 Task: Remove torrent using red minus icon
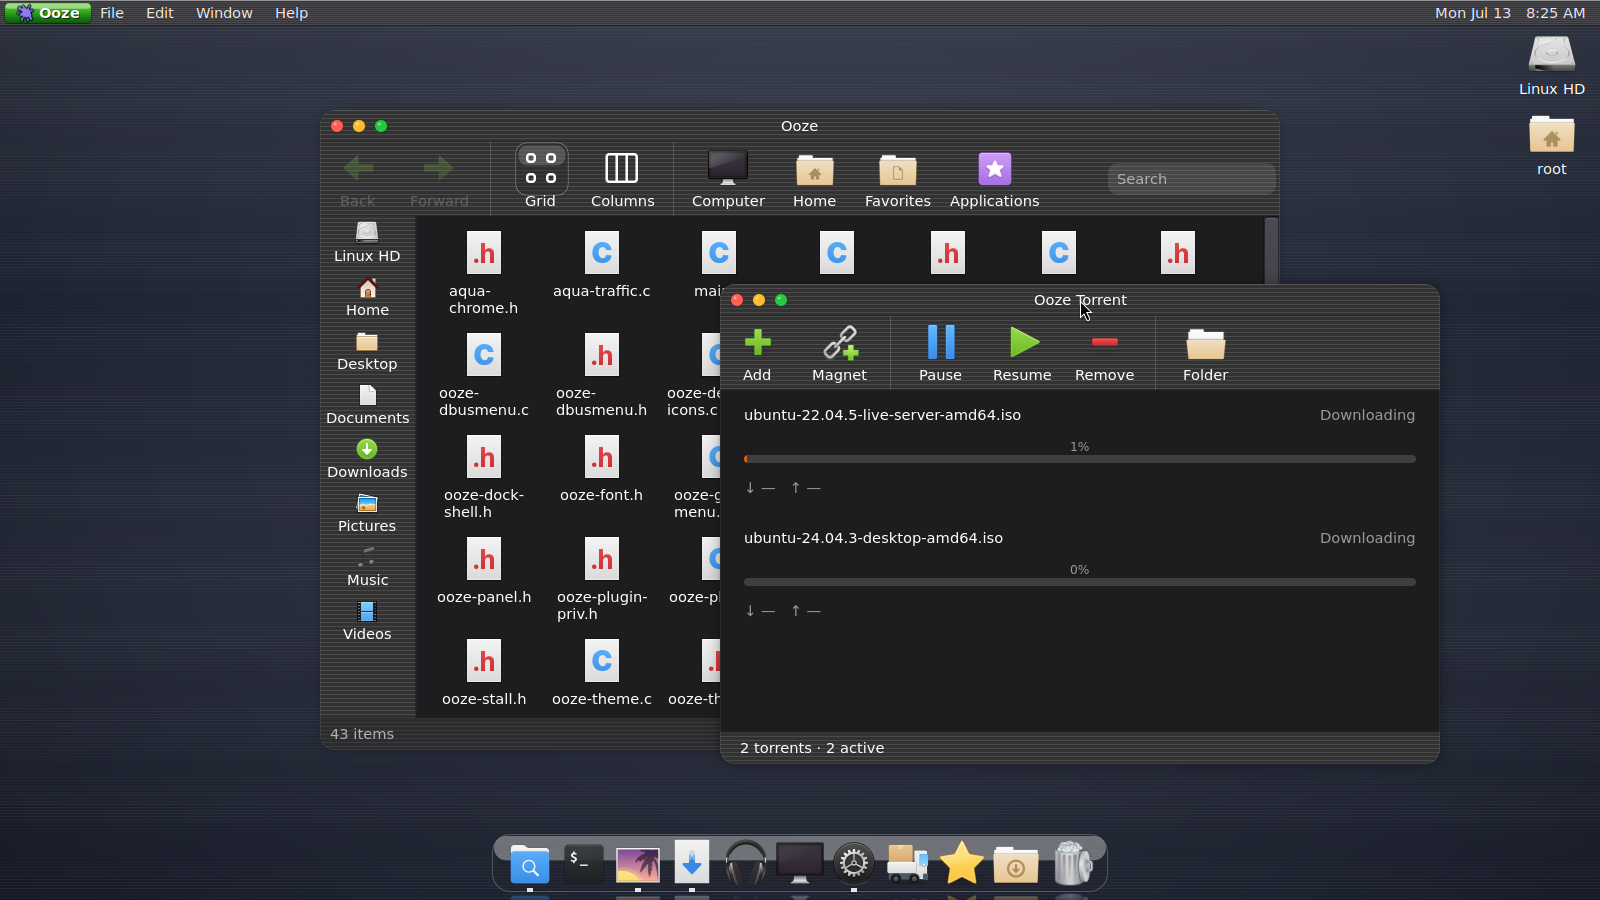click(x=1104, y=342)
